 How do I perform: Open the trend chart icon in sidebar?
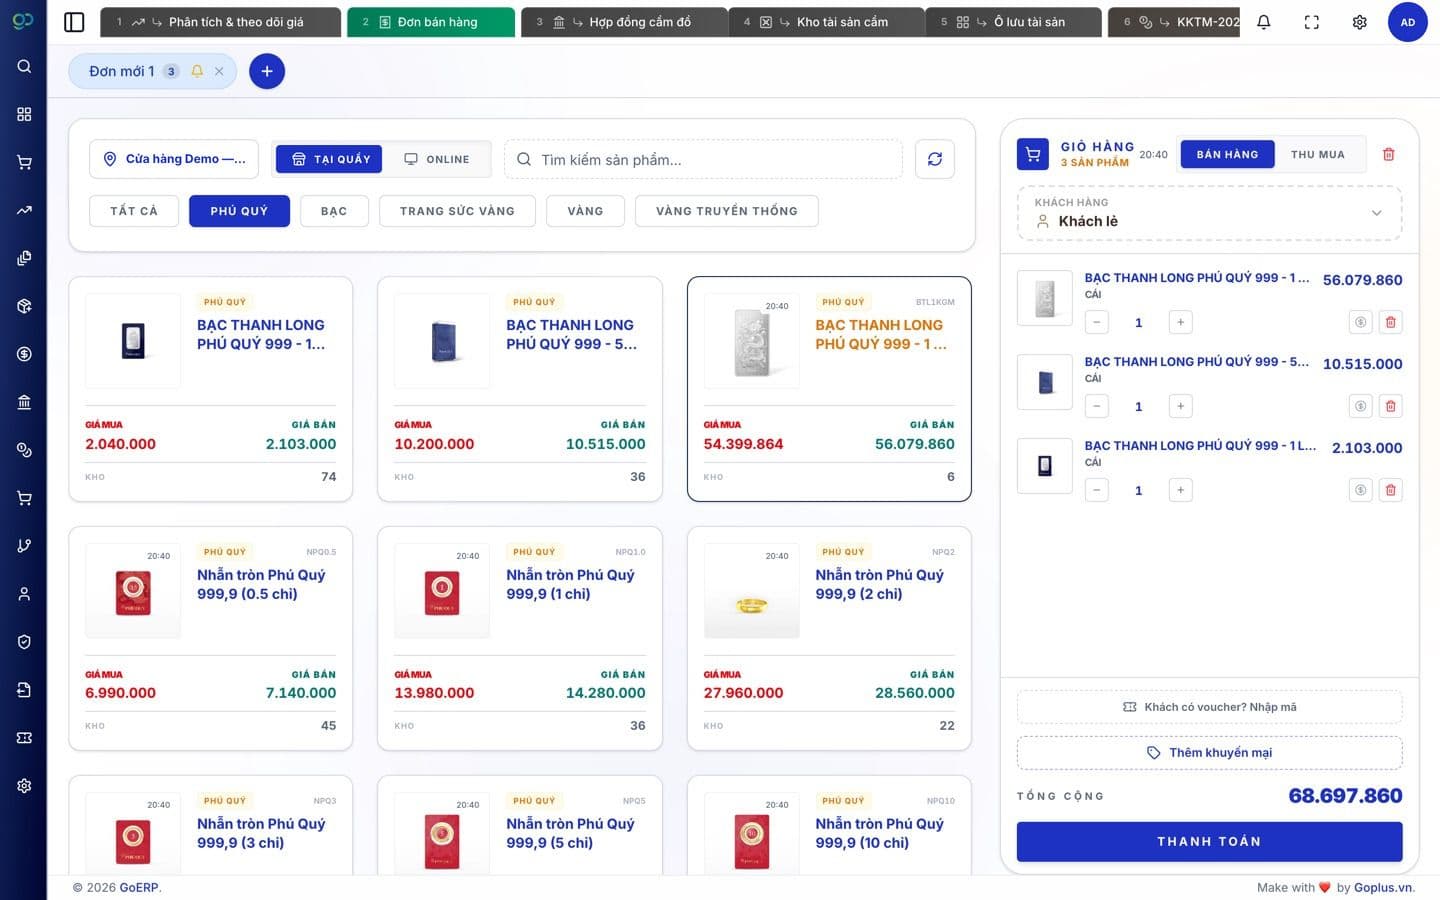pos(24,210)
